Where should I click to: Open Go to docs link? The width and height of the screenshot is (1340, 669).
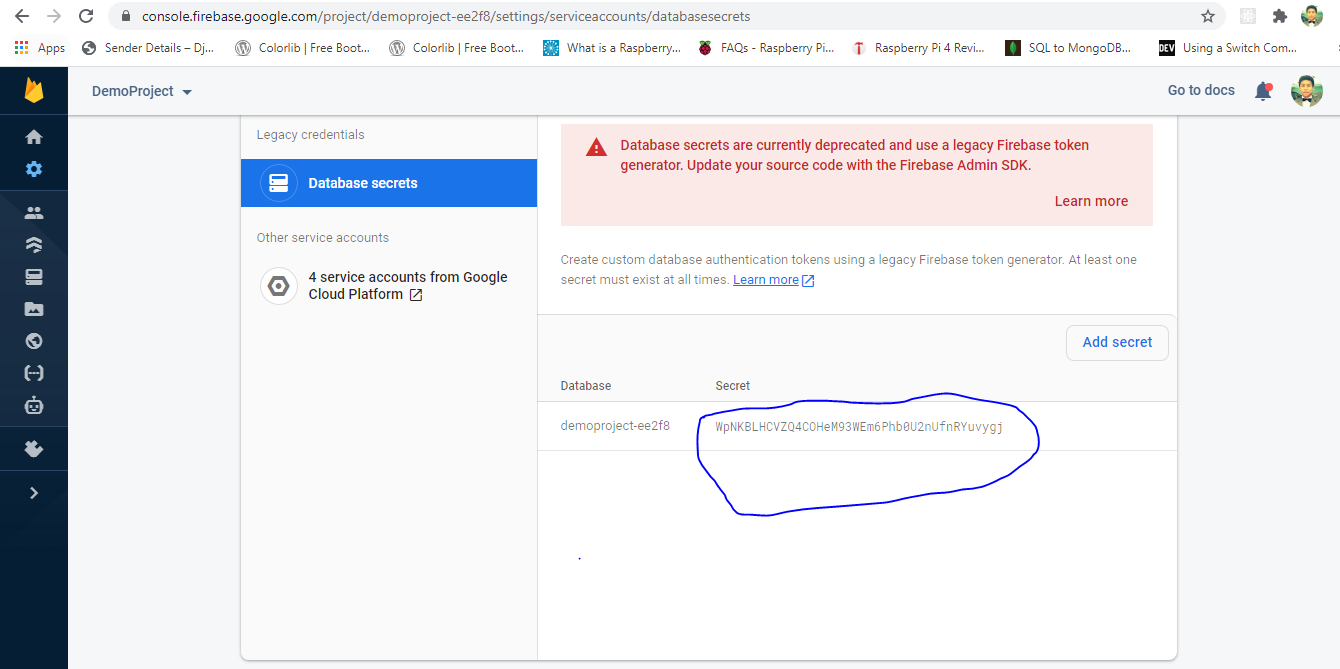point(1201,90)
